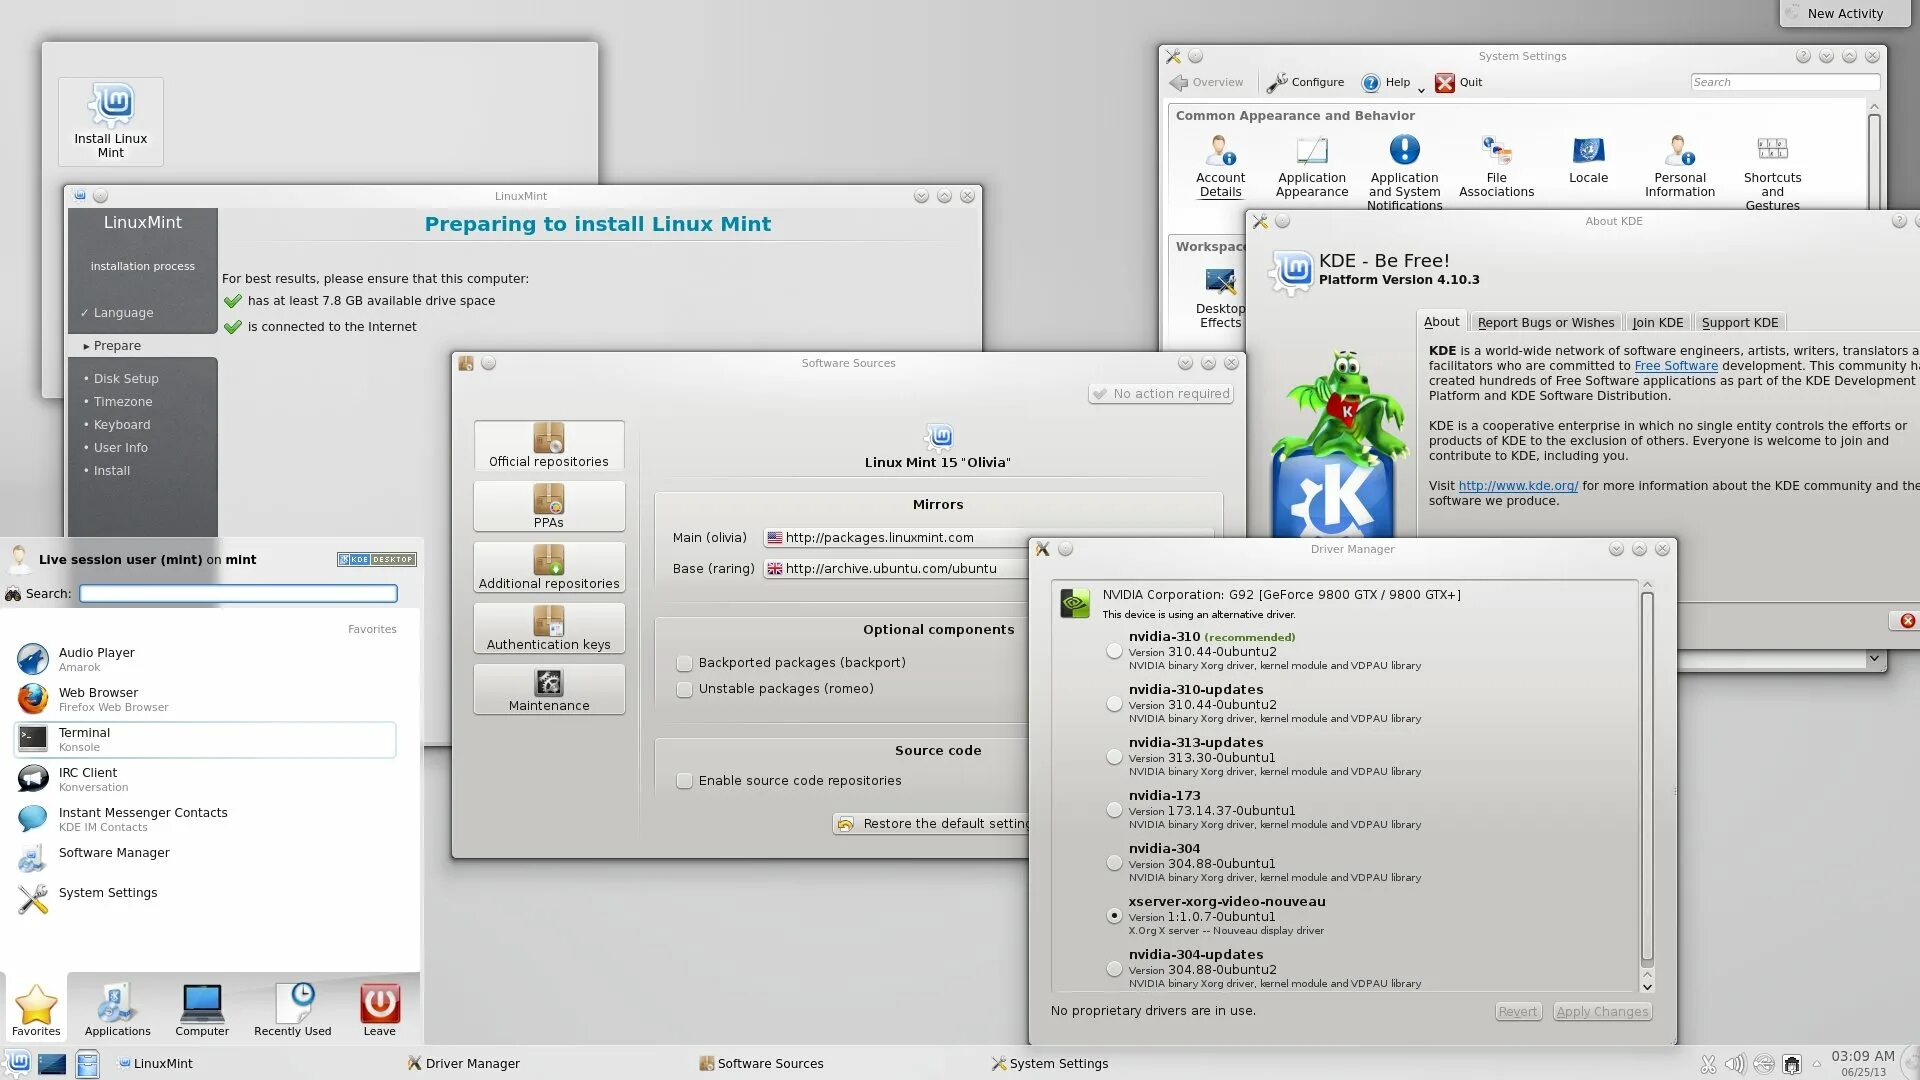Select Official repositories in Software Sources
Viewport: 1920px width, 1080px height.
[549, 446]
